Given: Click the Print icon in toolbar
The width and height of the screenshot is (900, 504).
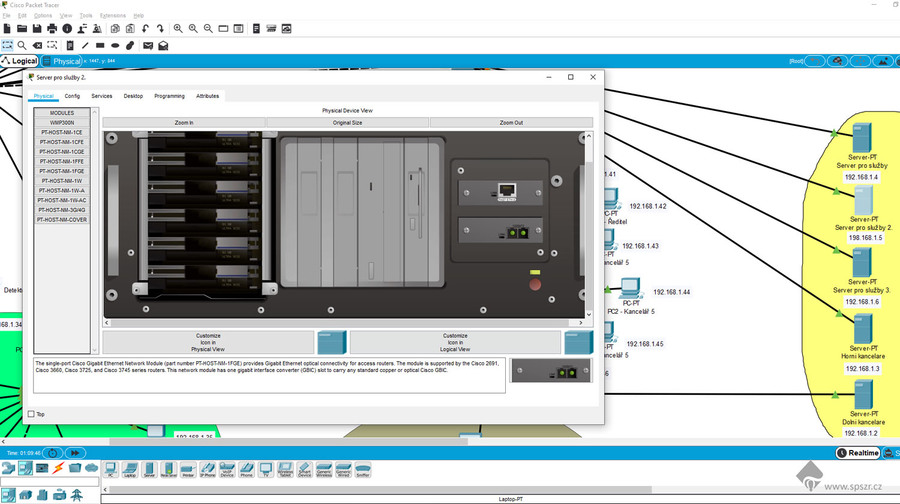Looking at the screenshot, I should tap(52, 28).
